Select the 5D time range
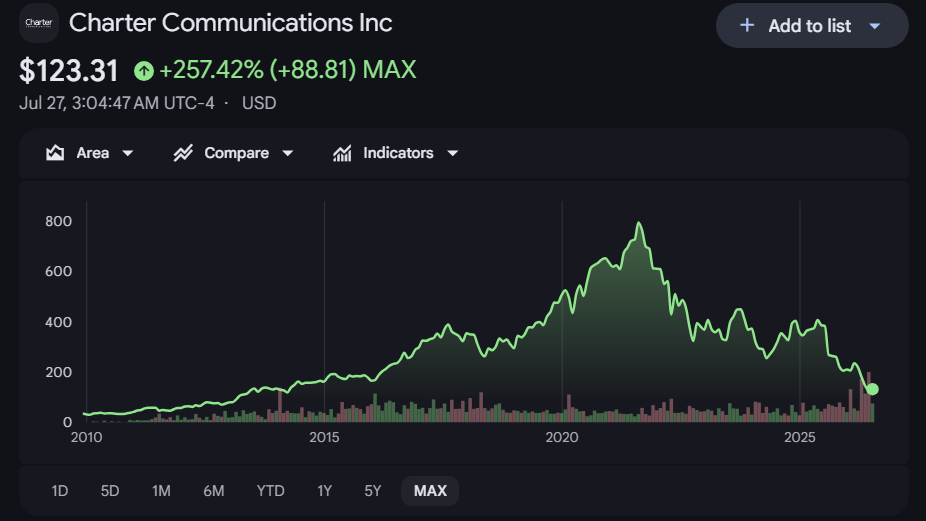 [x=110, y=491]
